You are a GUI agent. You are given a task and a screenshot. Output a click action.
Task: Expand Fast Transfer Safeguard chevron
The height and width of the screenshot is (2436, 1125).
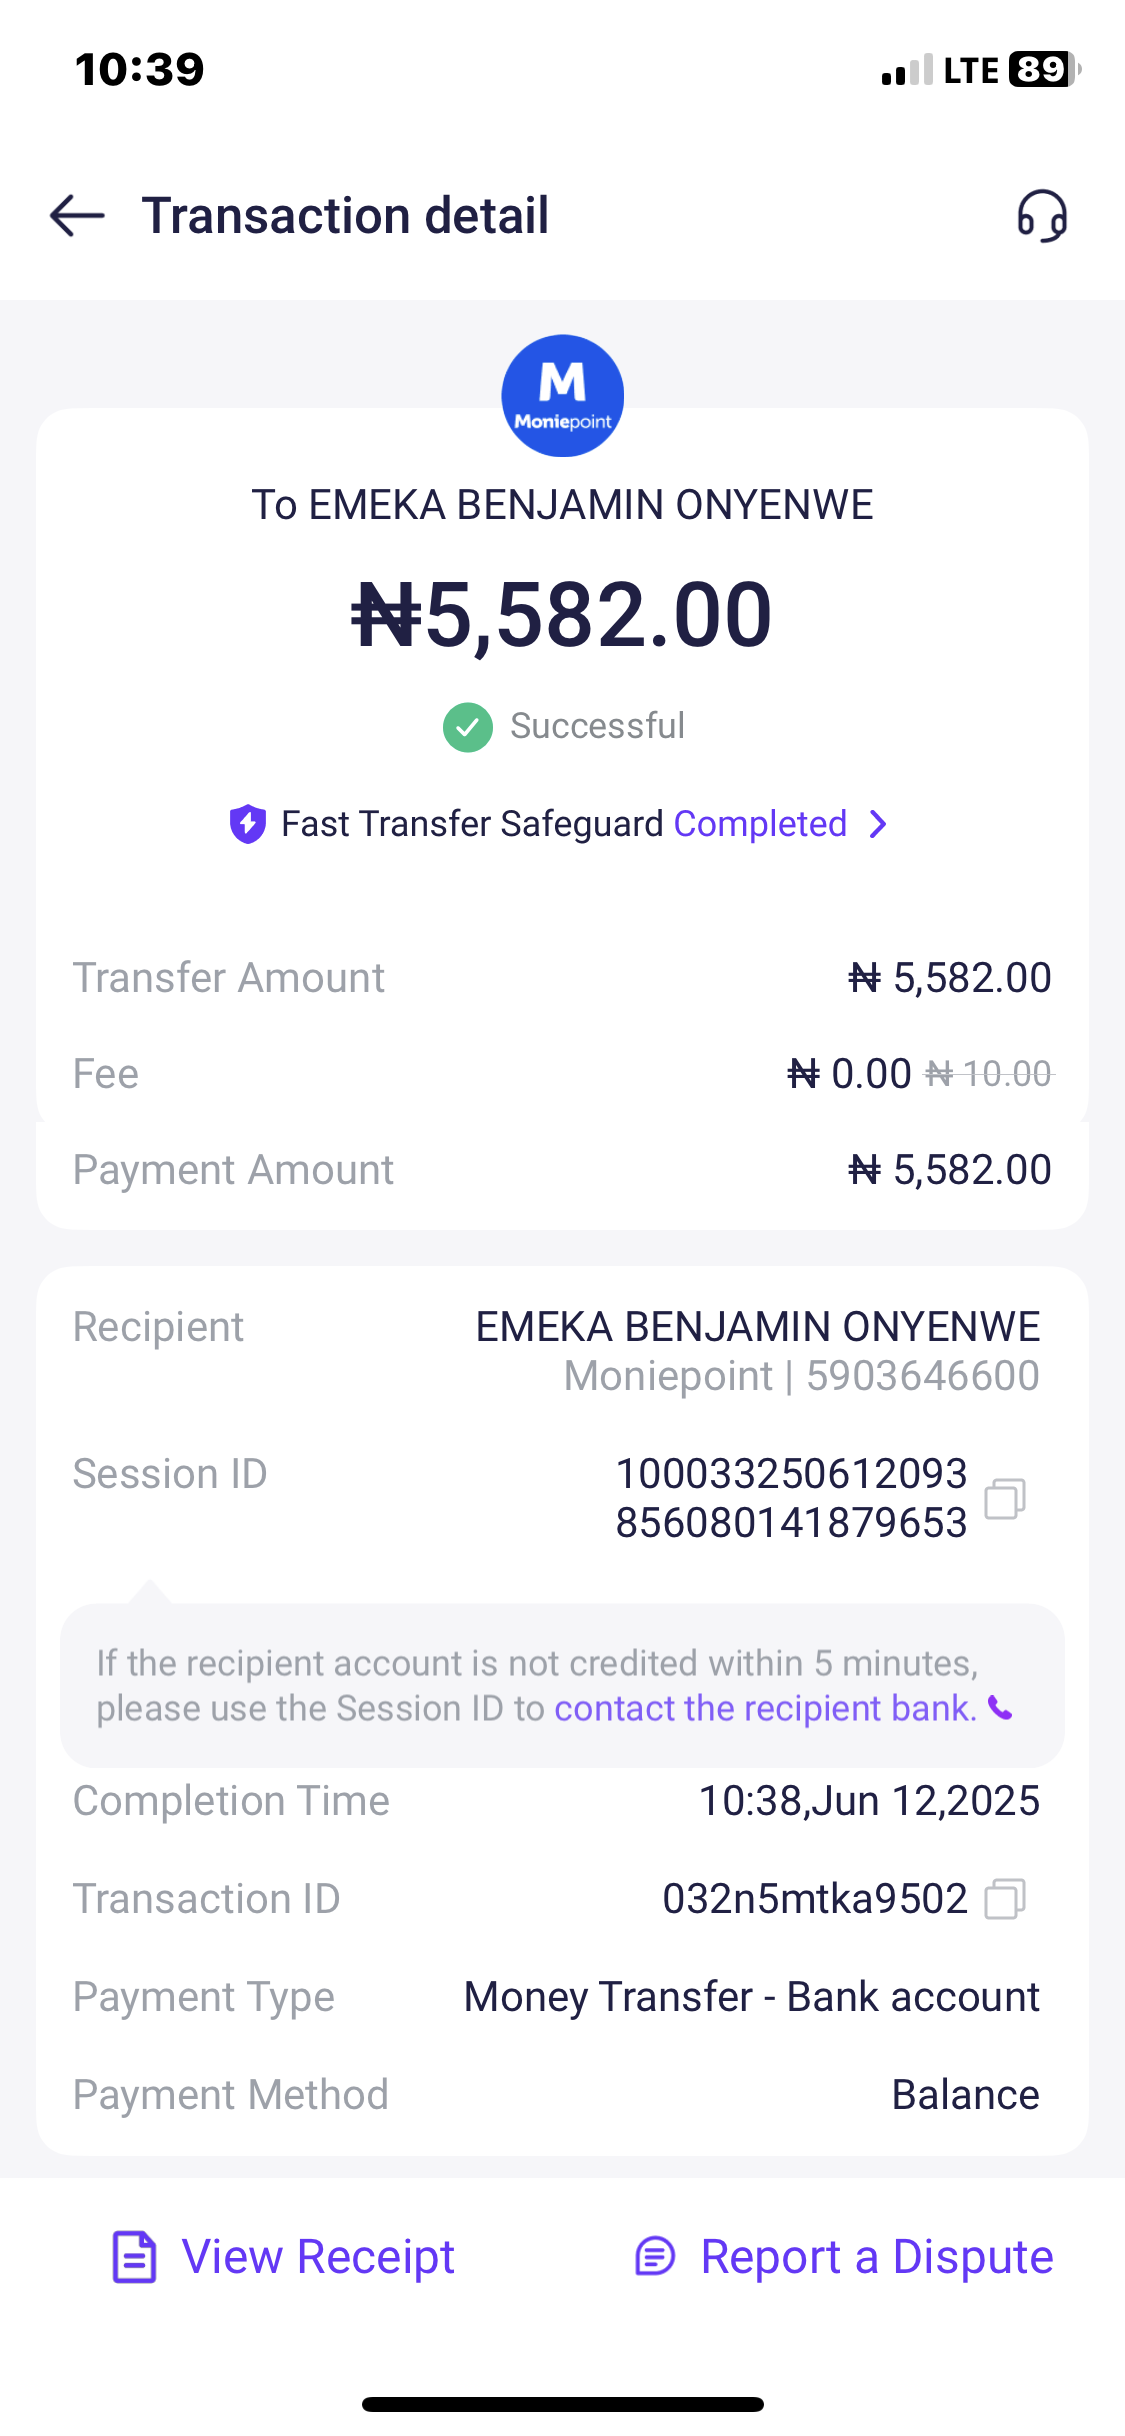point(878,824)
